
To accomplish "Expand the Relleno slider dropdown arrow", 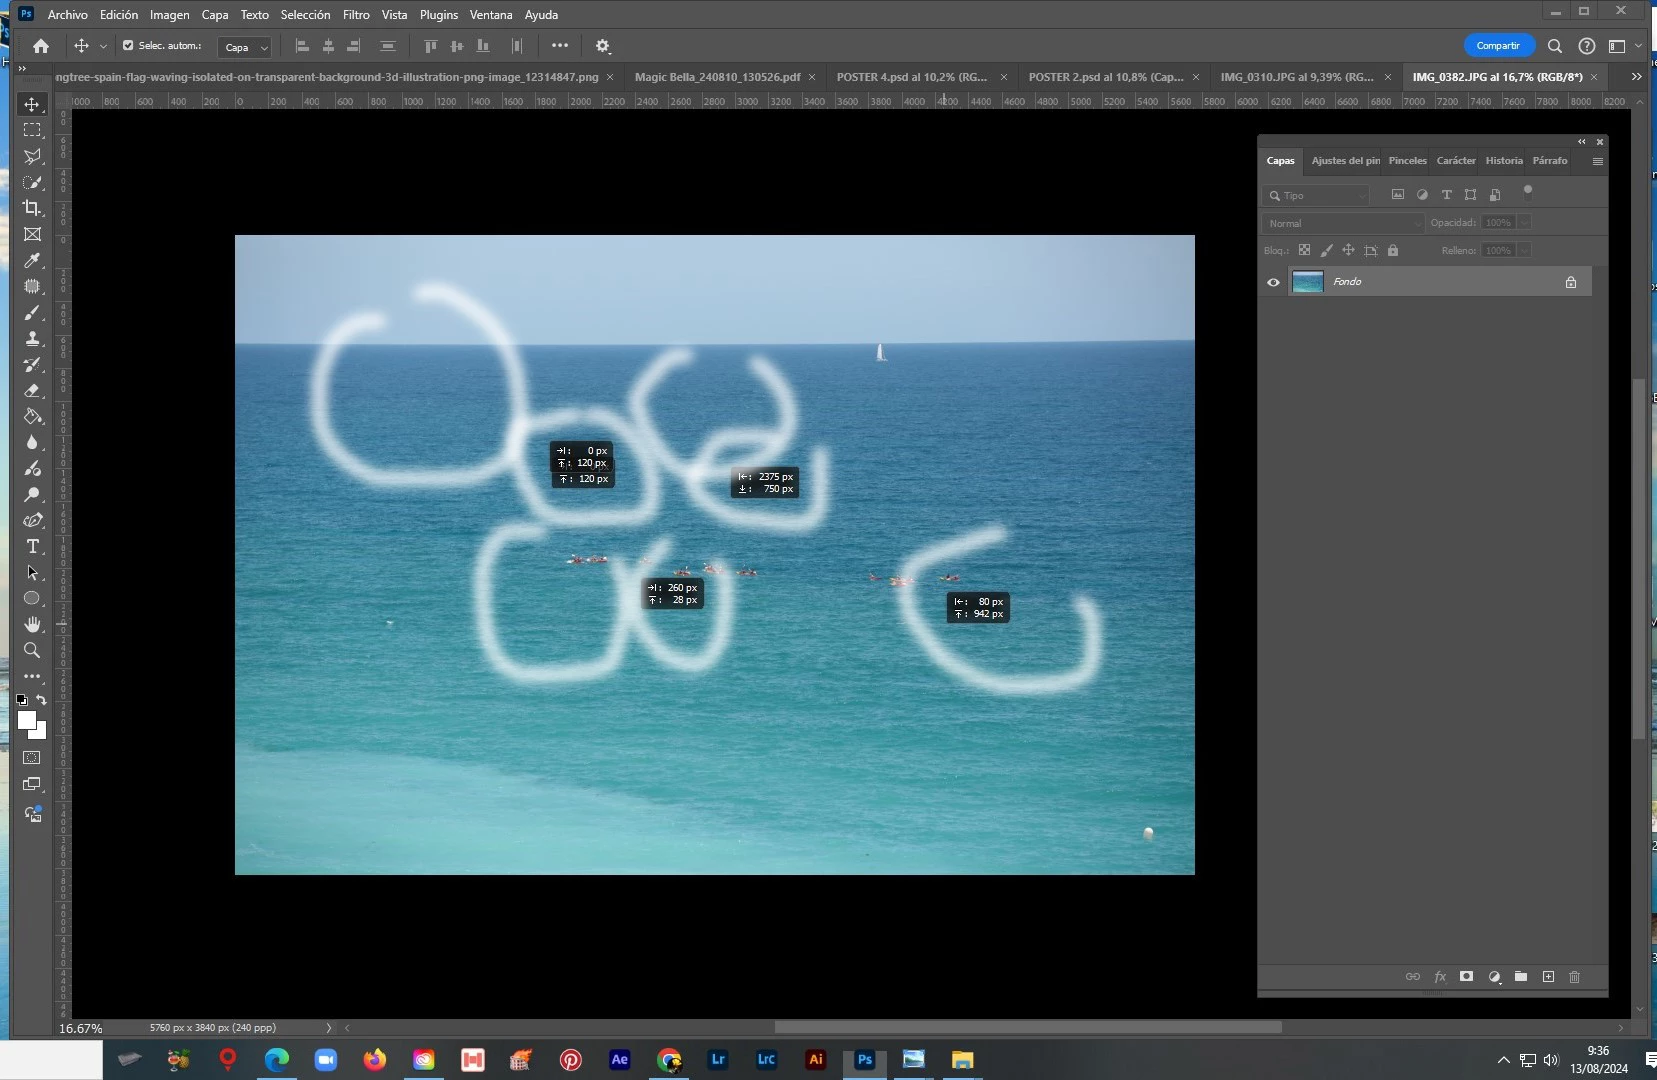I will pyautogui.click(x=1525, y=250).
